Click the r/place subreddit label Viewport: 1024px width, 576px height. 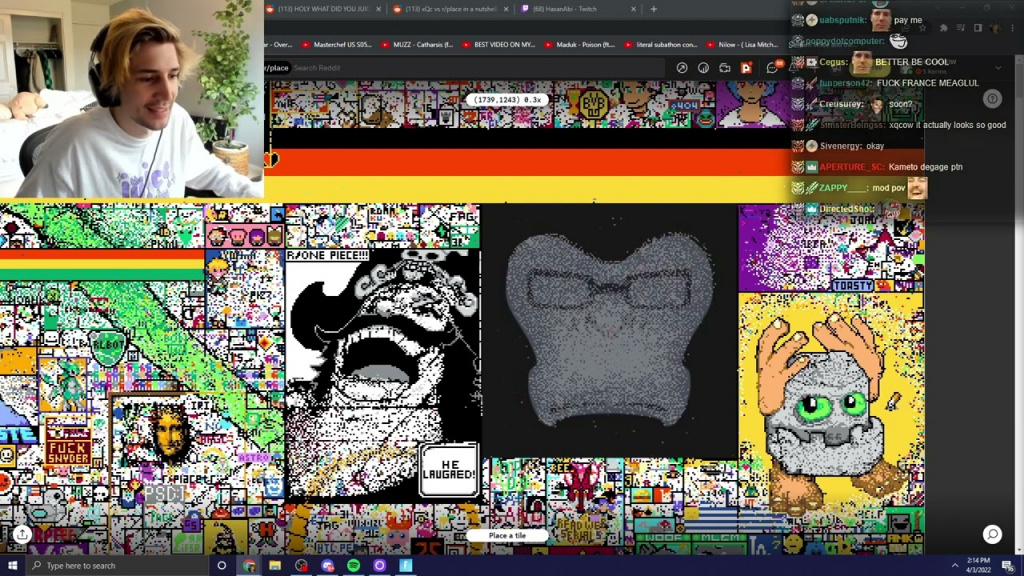point(276,68)
